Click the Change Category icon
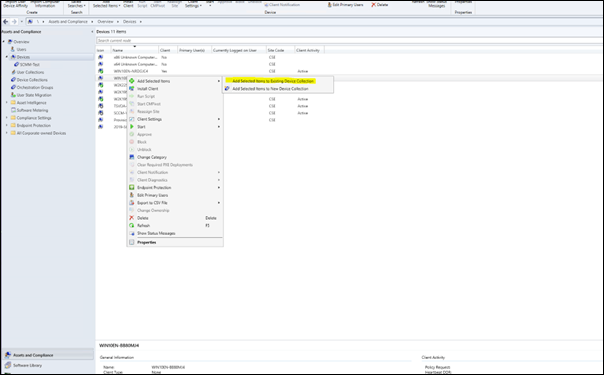Screen dimensions: 604x375 pos(132,157)
